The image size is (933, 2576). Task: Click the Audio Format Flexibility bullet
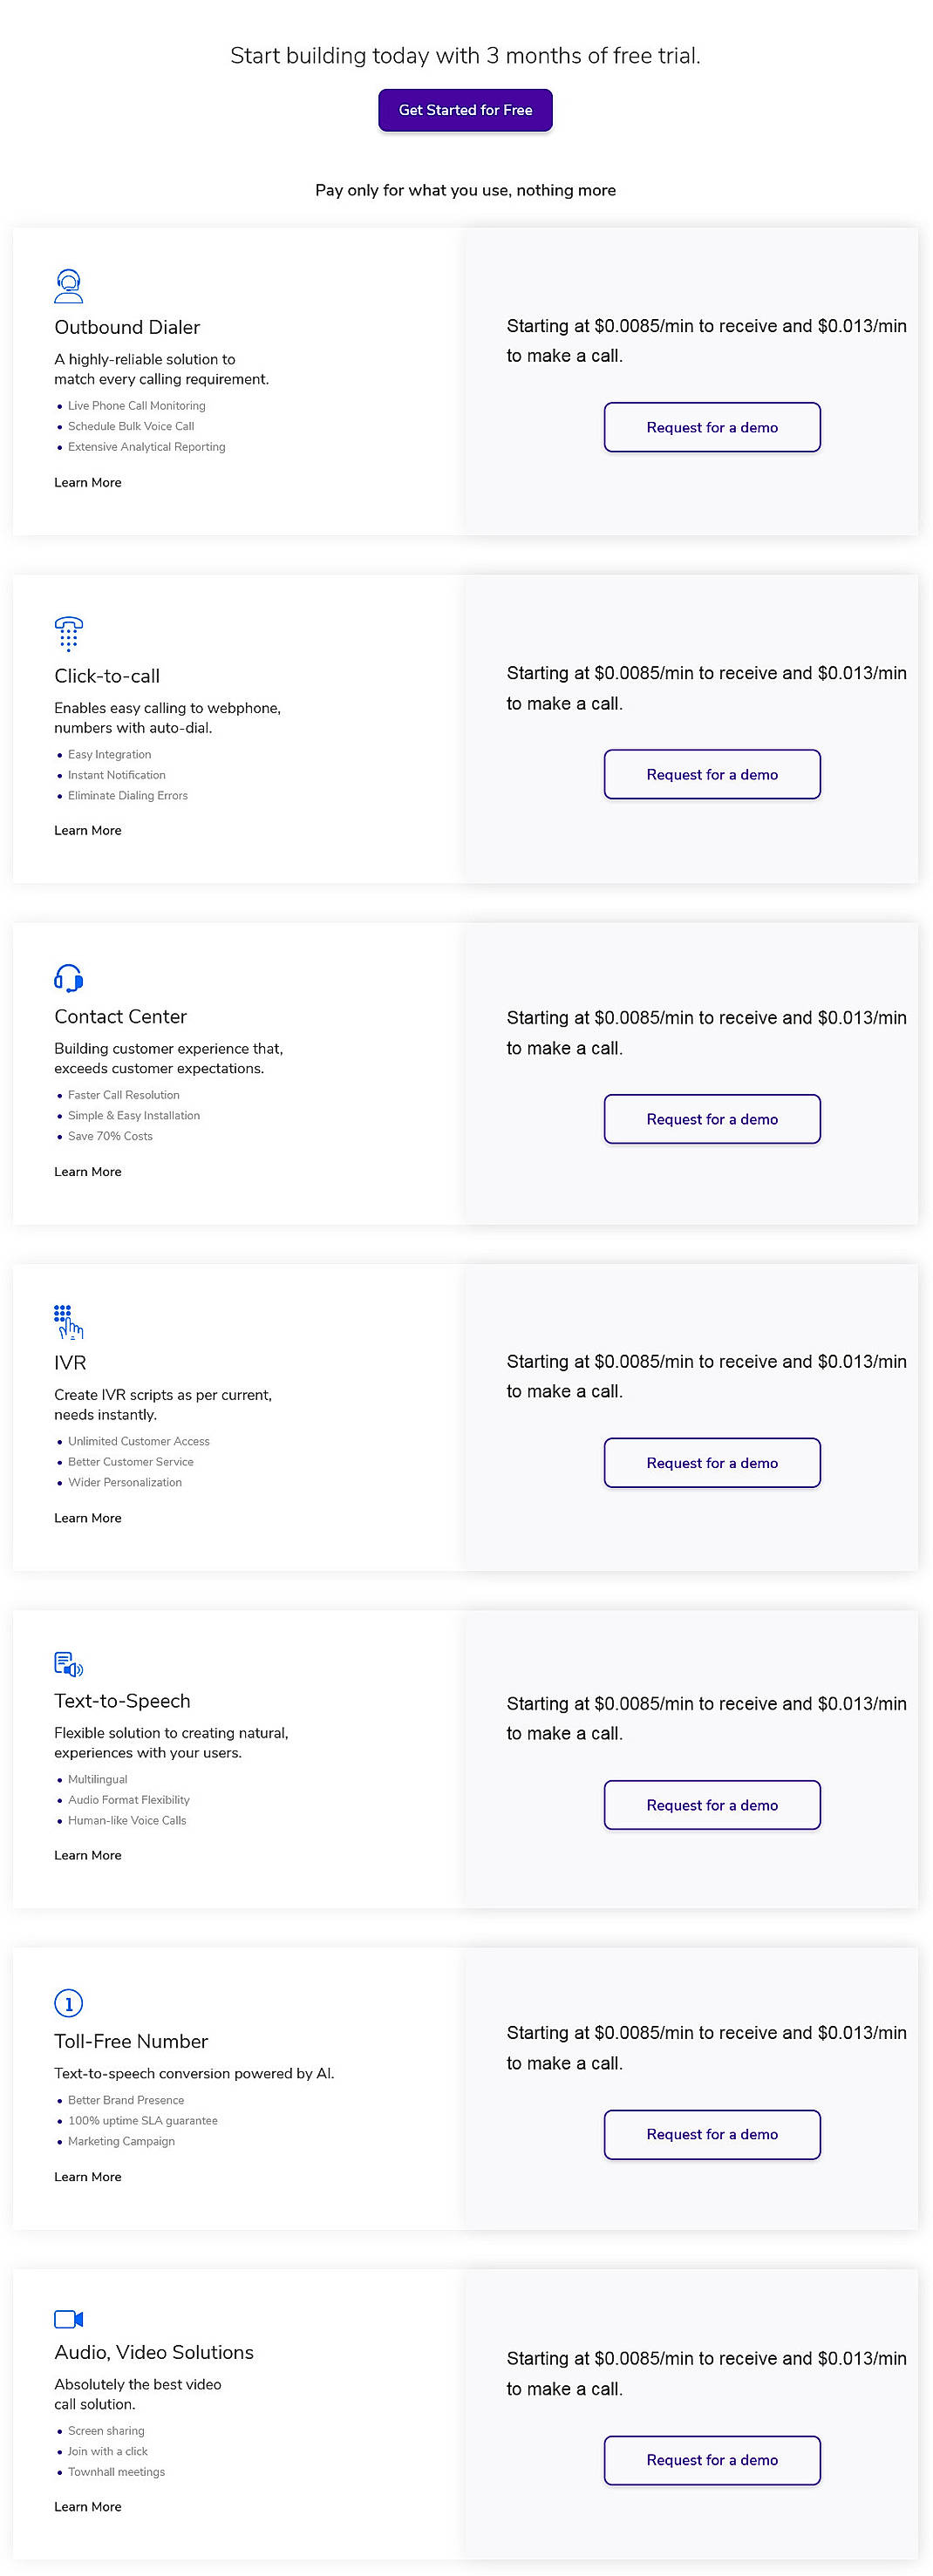pos(128,1800)
